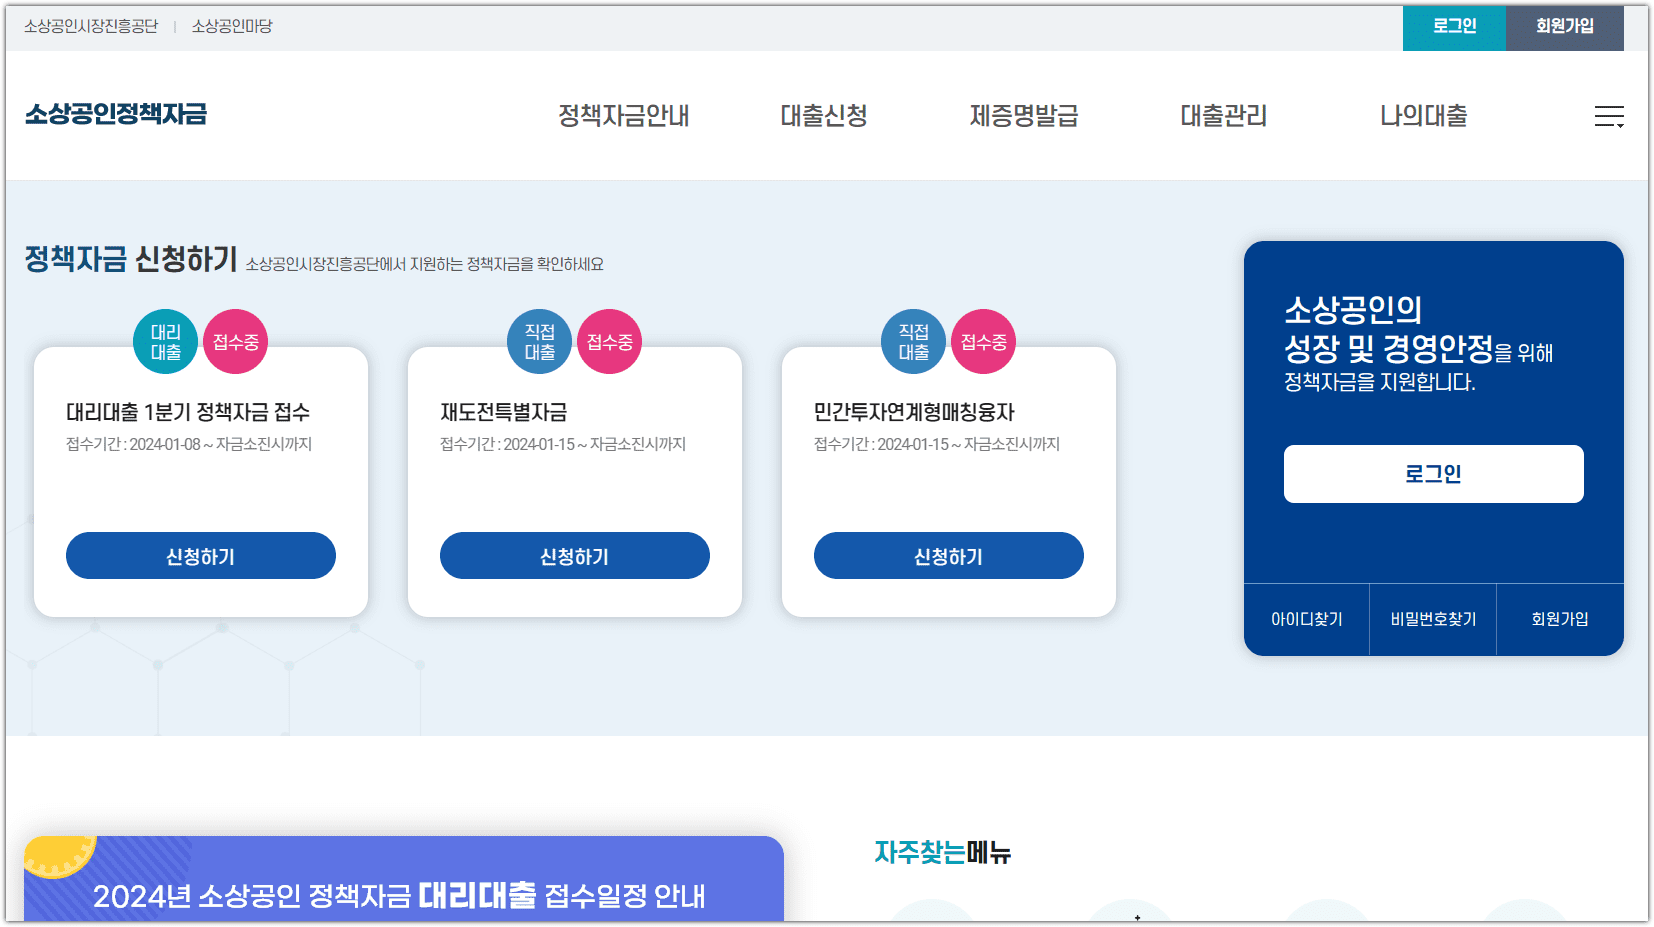
Task: Click the 대리대출 badge on first card
Action: 165,341
